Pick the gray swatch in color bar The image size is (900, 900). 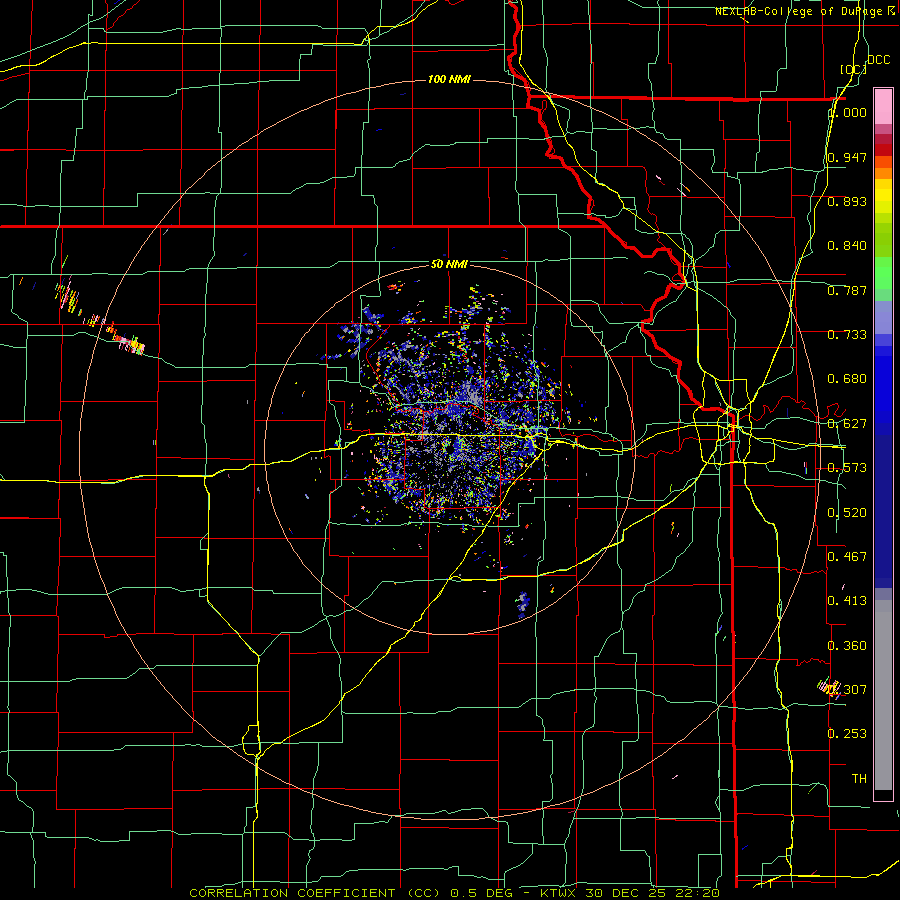coord(883,695)
